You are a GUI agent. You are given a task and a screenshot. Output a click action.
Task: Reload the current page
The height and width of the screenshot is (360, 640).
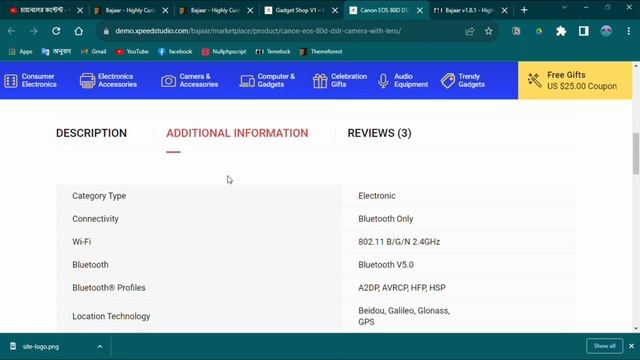[x=56, y=31]
